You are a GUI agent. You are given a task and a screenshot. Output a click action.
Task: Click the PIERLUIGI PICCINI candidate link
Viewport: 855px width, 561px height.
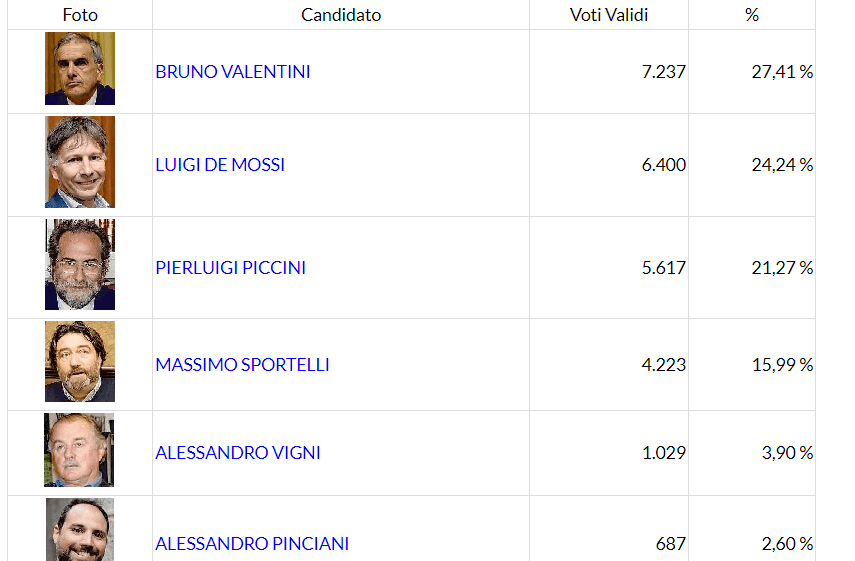pos(230,268)
